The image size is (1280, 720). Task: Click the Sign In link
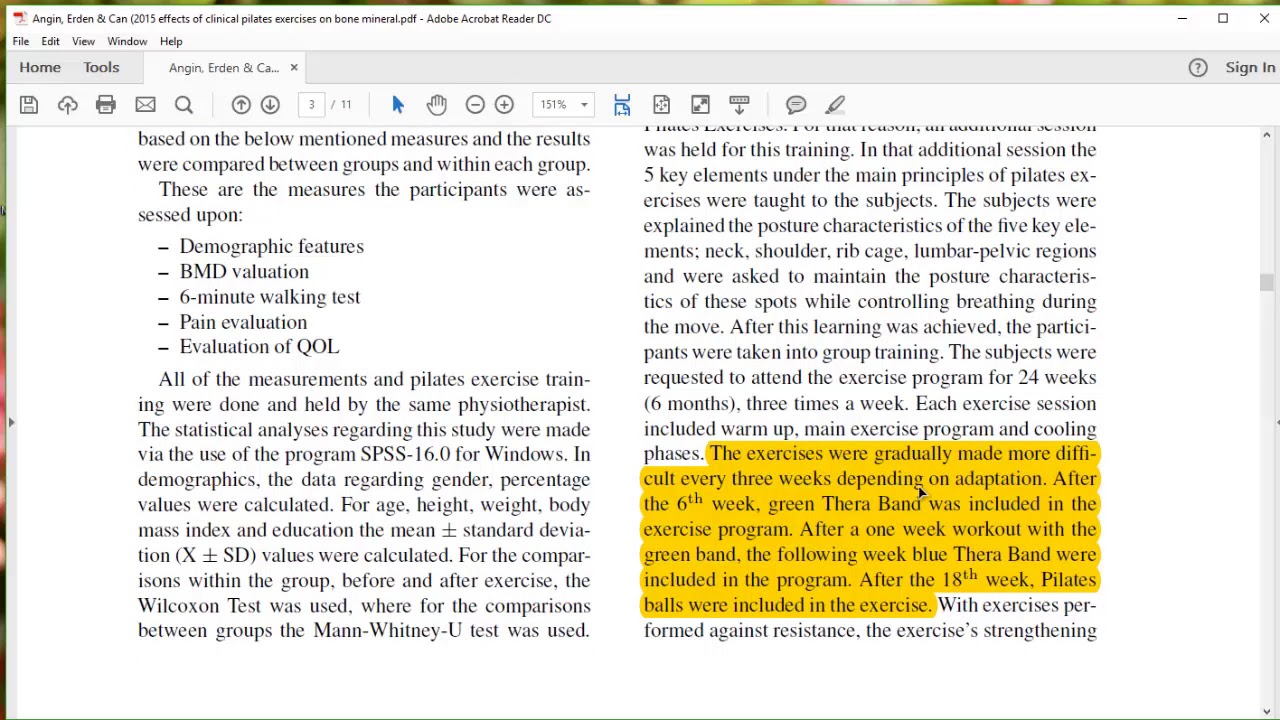point(1250,68)
